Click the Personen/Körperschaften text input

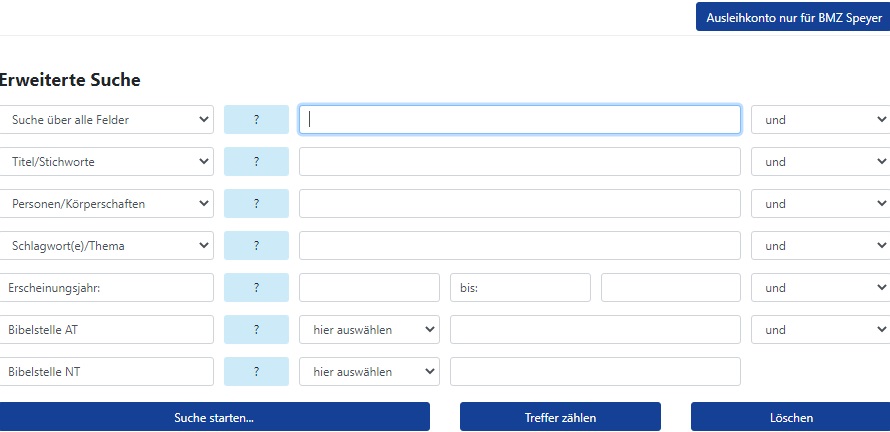[x=519, y=204]
